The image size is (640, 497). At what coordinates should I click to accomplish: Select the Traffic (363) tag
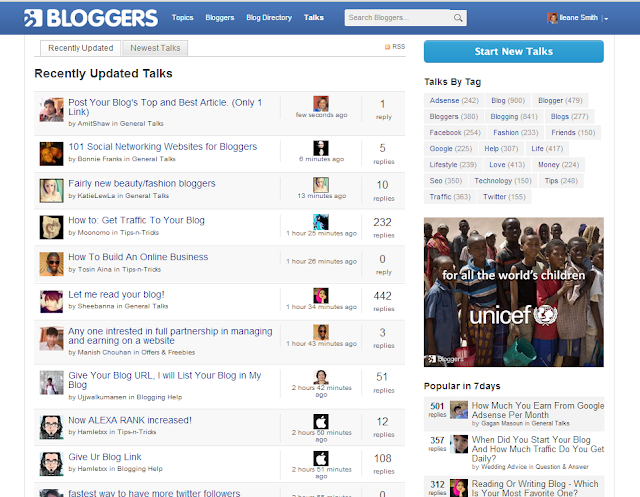pyautogui.click(x=450, y=197)
